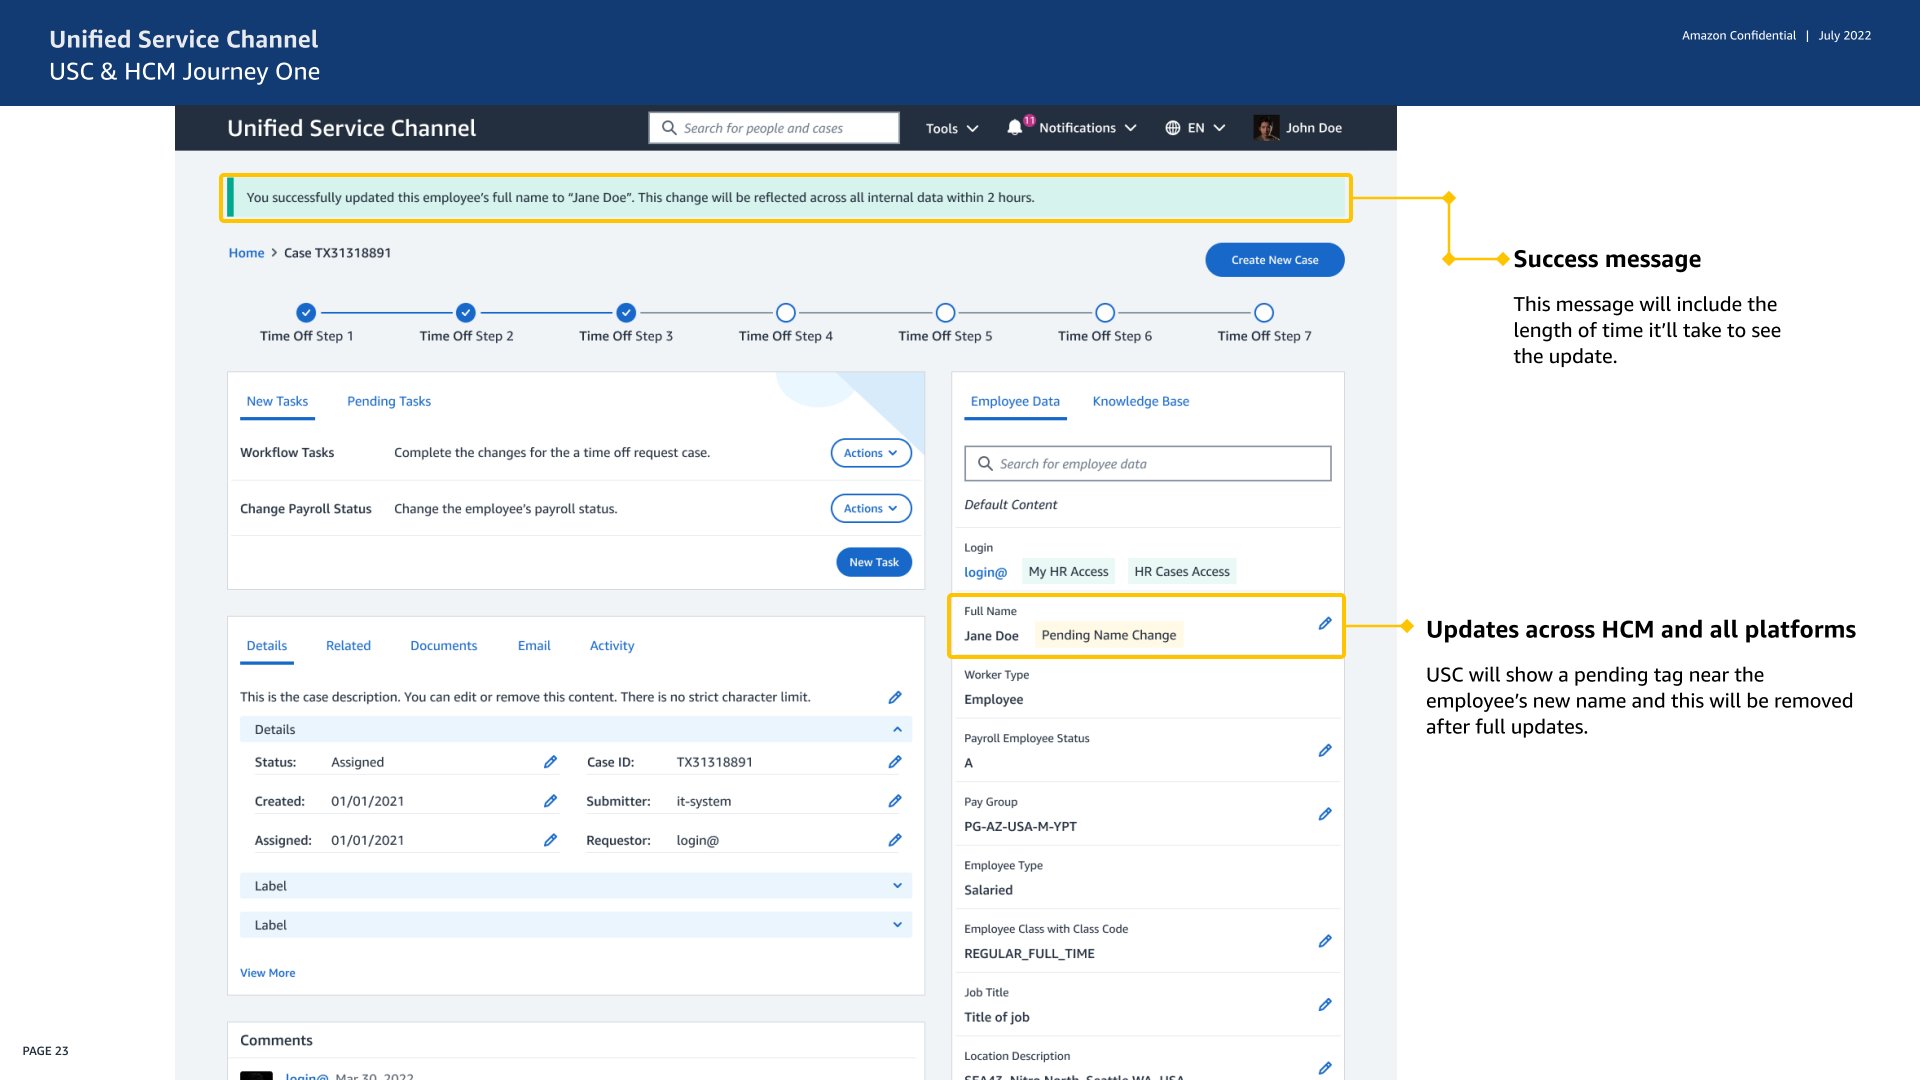Click the notifications bell icon
The width and height of the screenshot is (1920, 1080).
pyautogui.click(x=1015, y=128)
